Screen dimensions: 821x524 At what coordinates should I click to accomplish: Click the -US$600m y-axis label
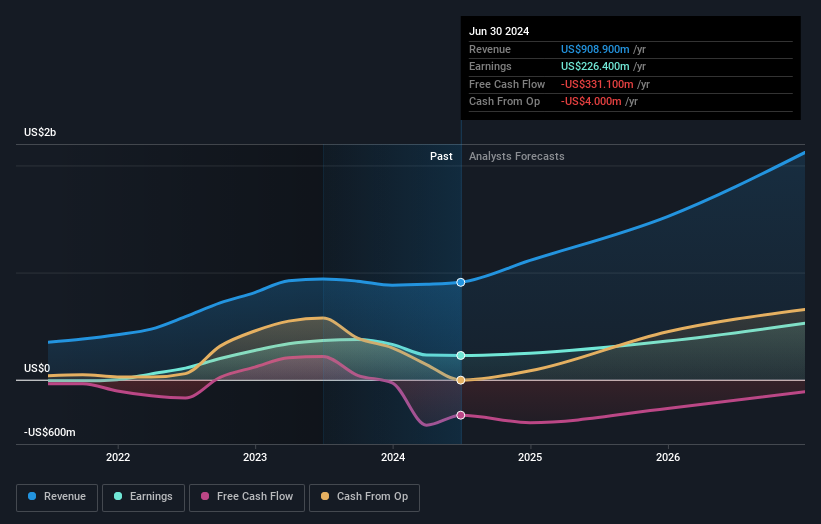tap(49, 432)
